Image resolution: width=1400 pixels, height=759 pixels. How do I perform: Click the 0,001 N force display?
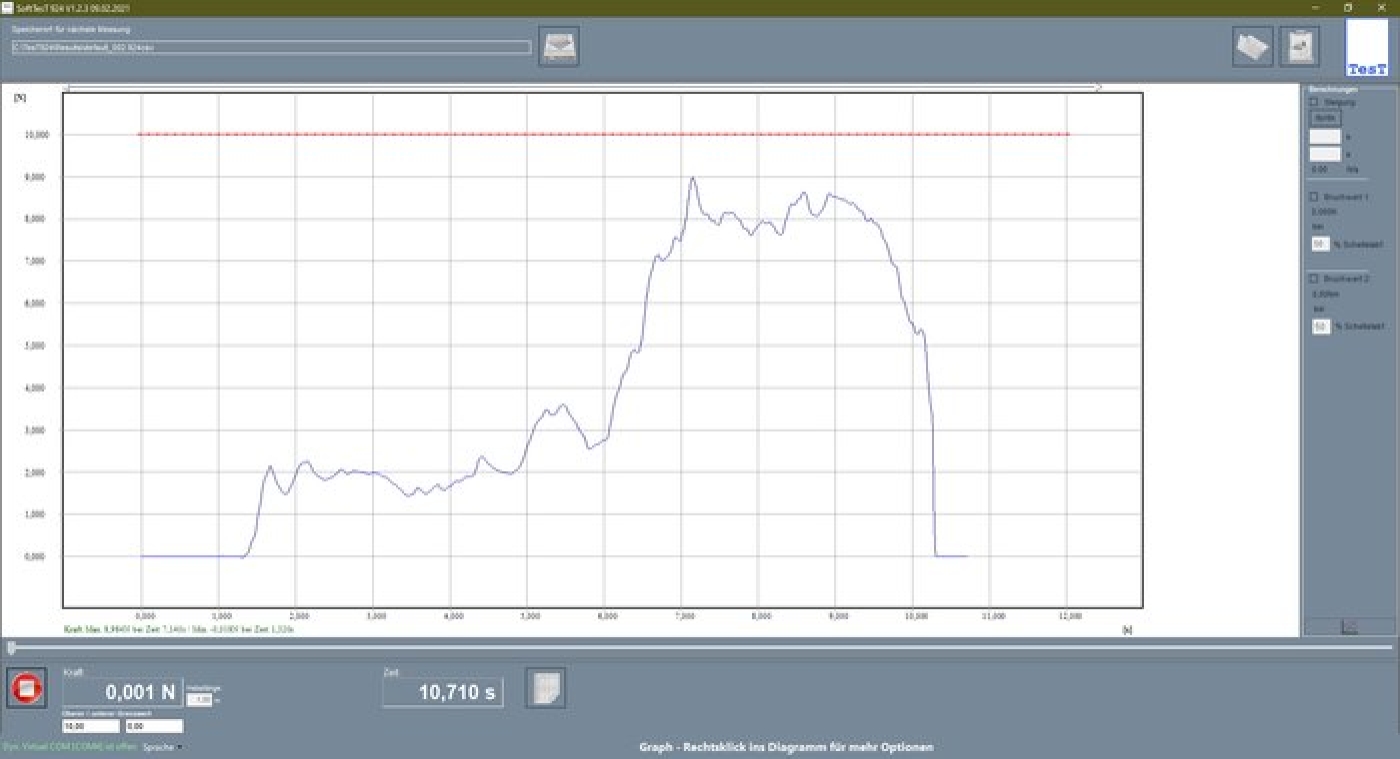(x=123, y=692)
